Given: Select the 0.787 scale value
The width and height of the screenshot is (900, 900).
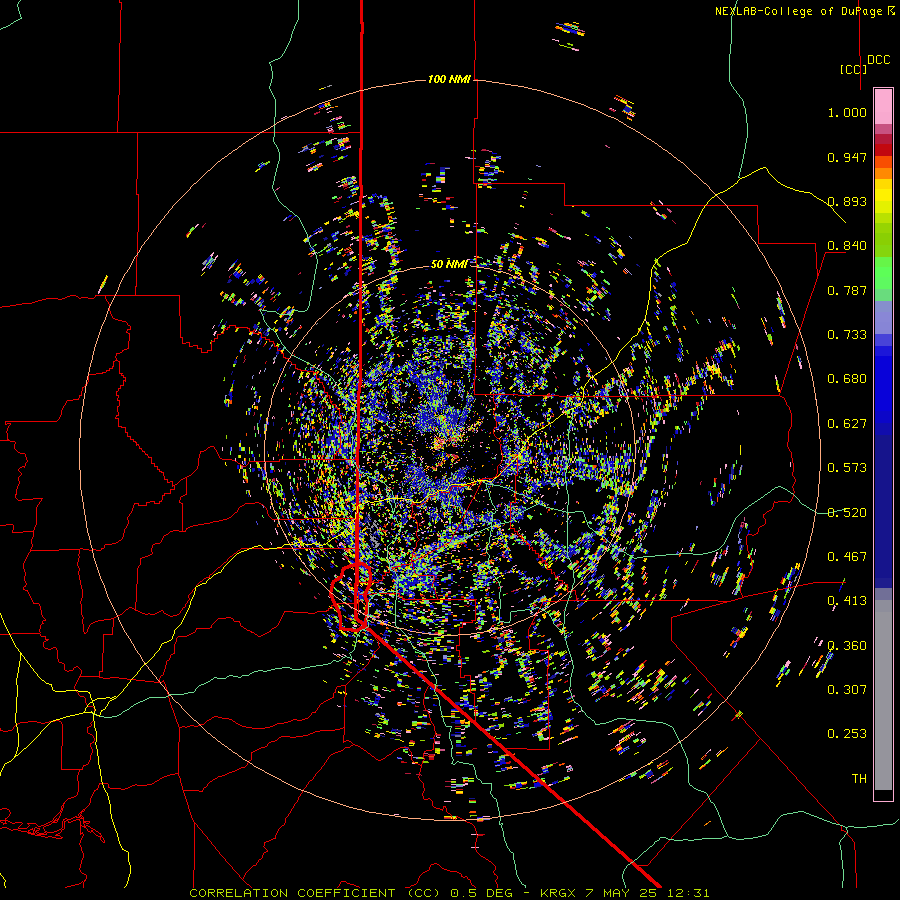Looking at the screenshot, I should pos(847,290).
